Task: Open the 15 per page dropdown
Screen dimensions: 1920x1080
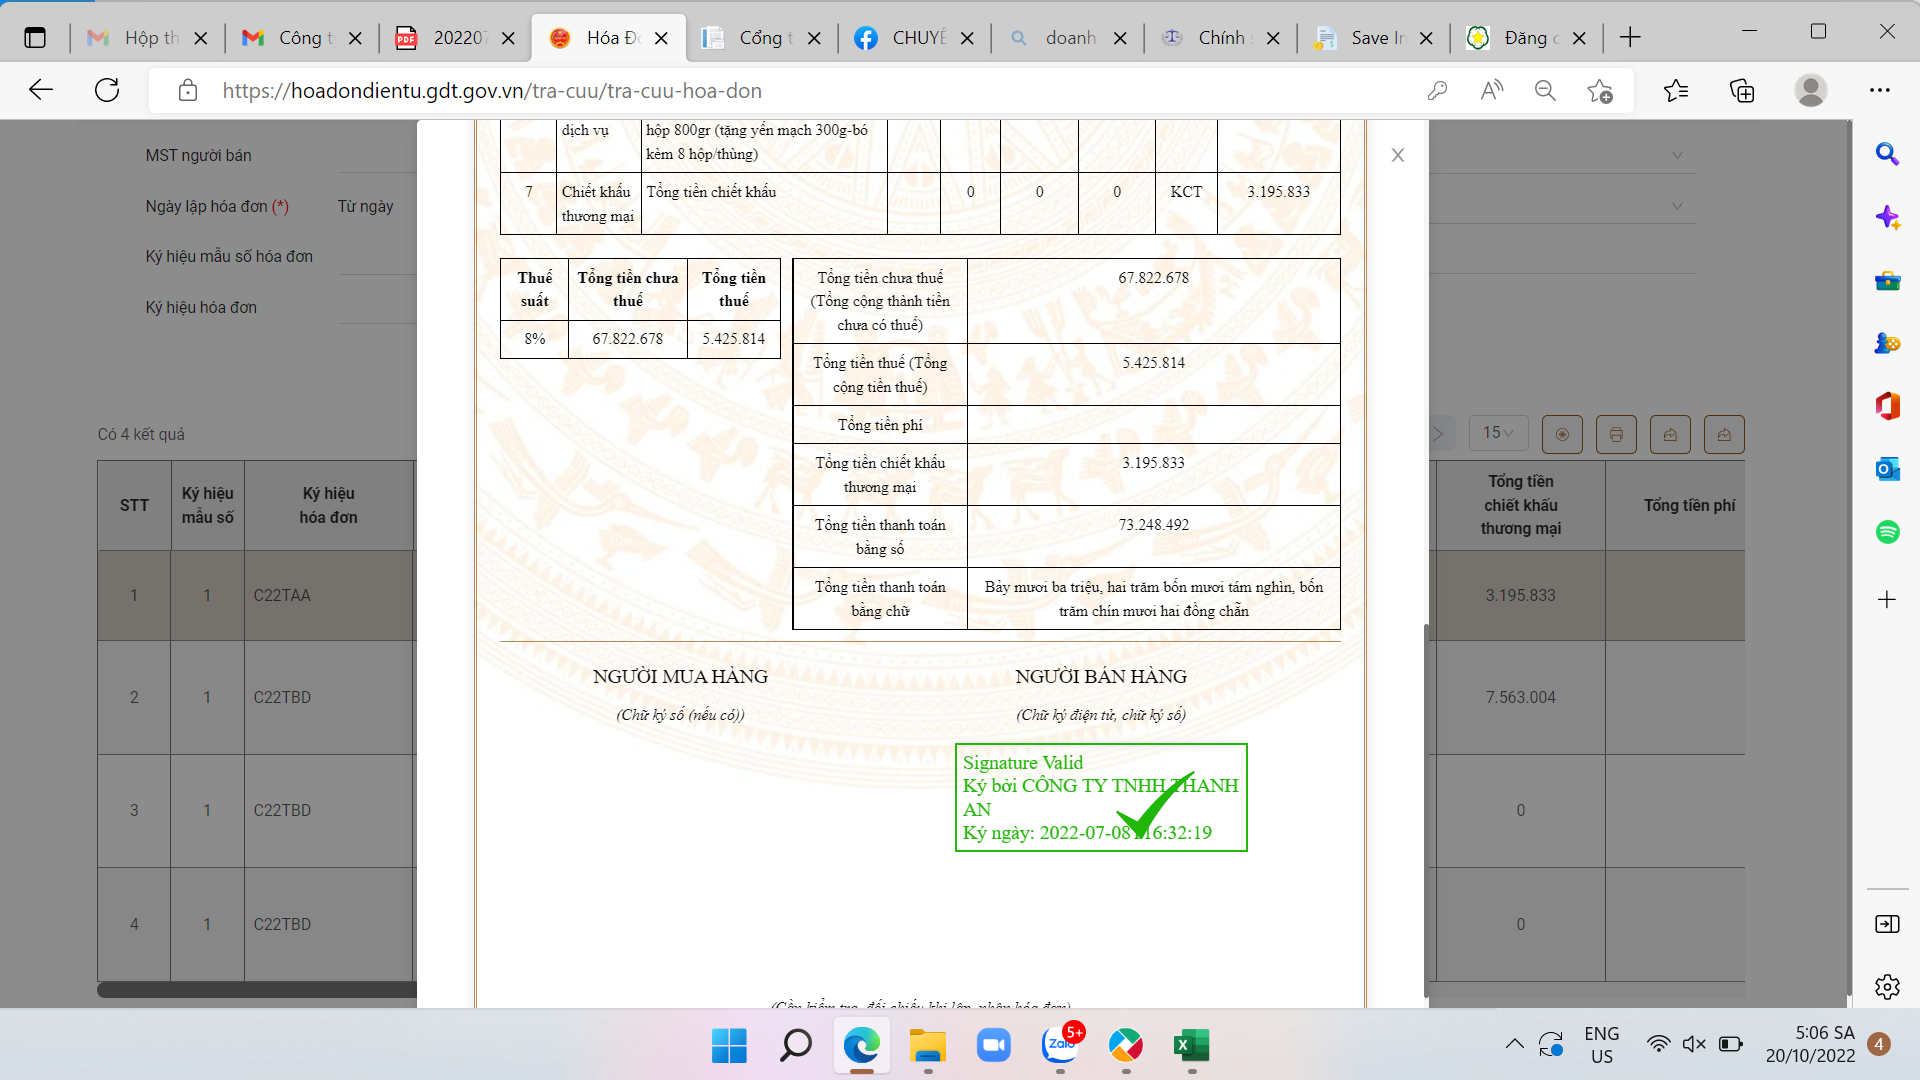Action: click(x=1497, y=433)
